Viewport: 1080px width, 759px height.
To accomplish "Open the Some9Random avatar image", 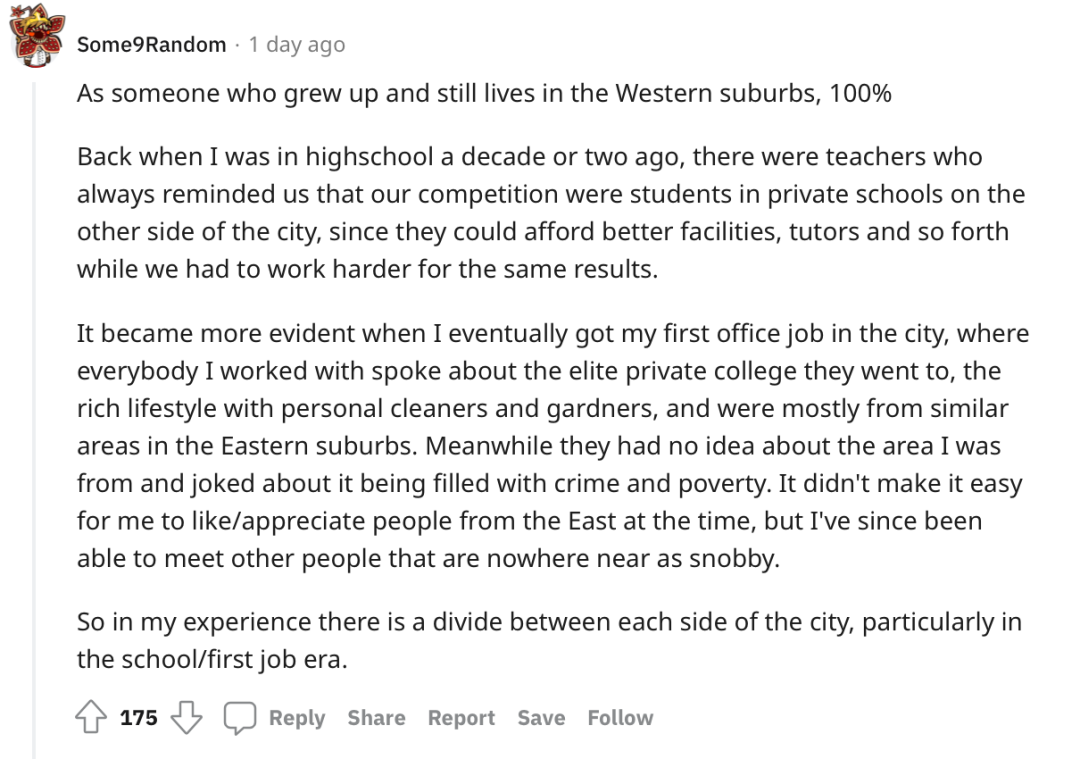I will (37, 37).
